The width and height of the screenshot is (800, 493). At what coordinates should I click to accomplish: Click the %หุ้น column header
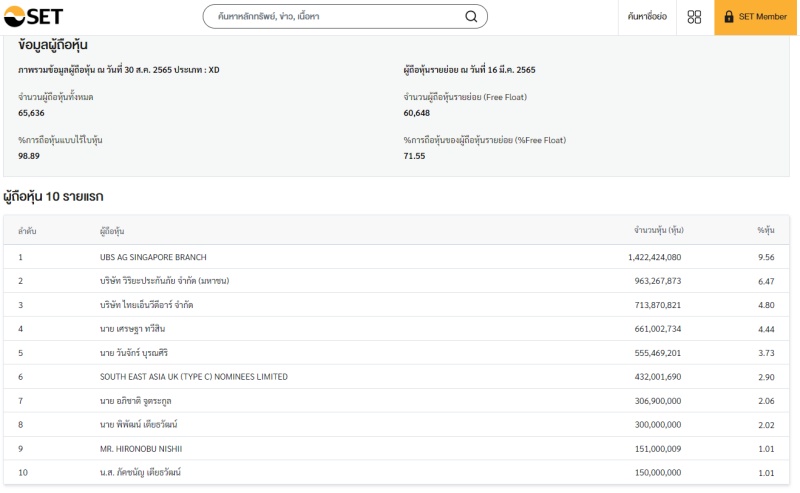pyautogui.click(x=765, y=231)
